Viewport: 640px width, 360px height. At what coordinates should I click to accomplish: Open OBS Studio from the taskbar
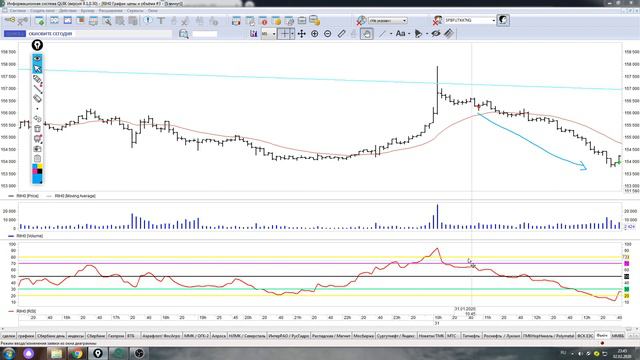click(x=139, y=353)
